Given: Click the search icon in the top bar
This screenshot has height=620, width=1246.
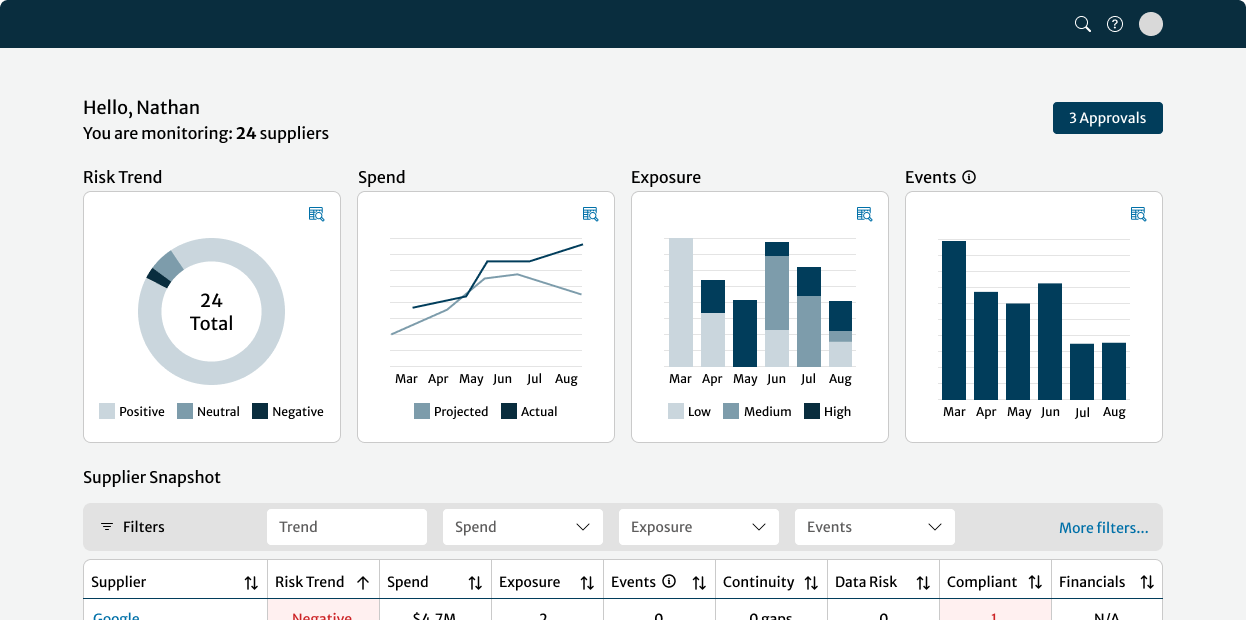Looking at the screenshot, I should tap(1082, 23).
